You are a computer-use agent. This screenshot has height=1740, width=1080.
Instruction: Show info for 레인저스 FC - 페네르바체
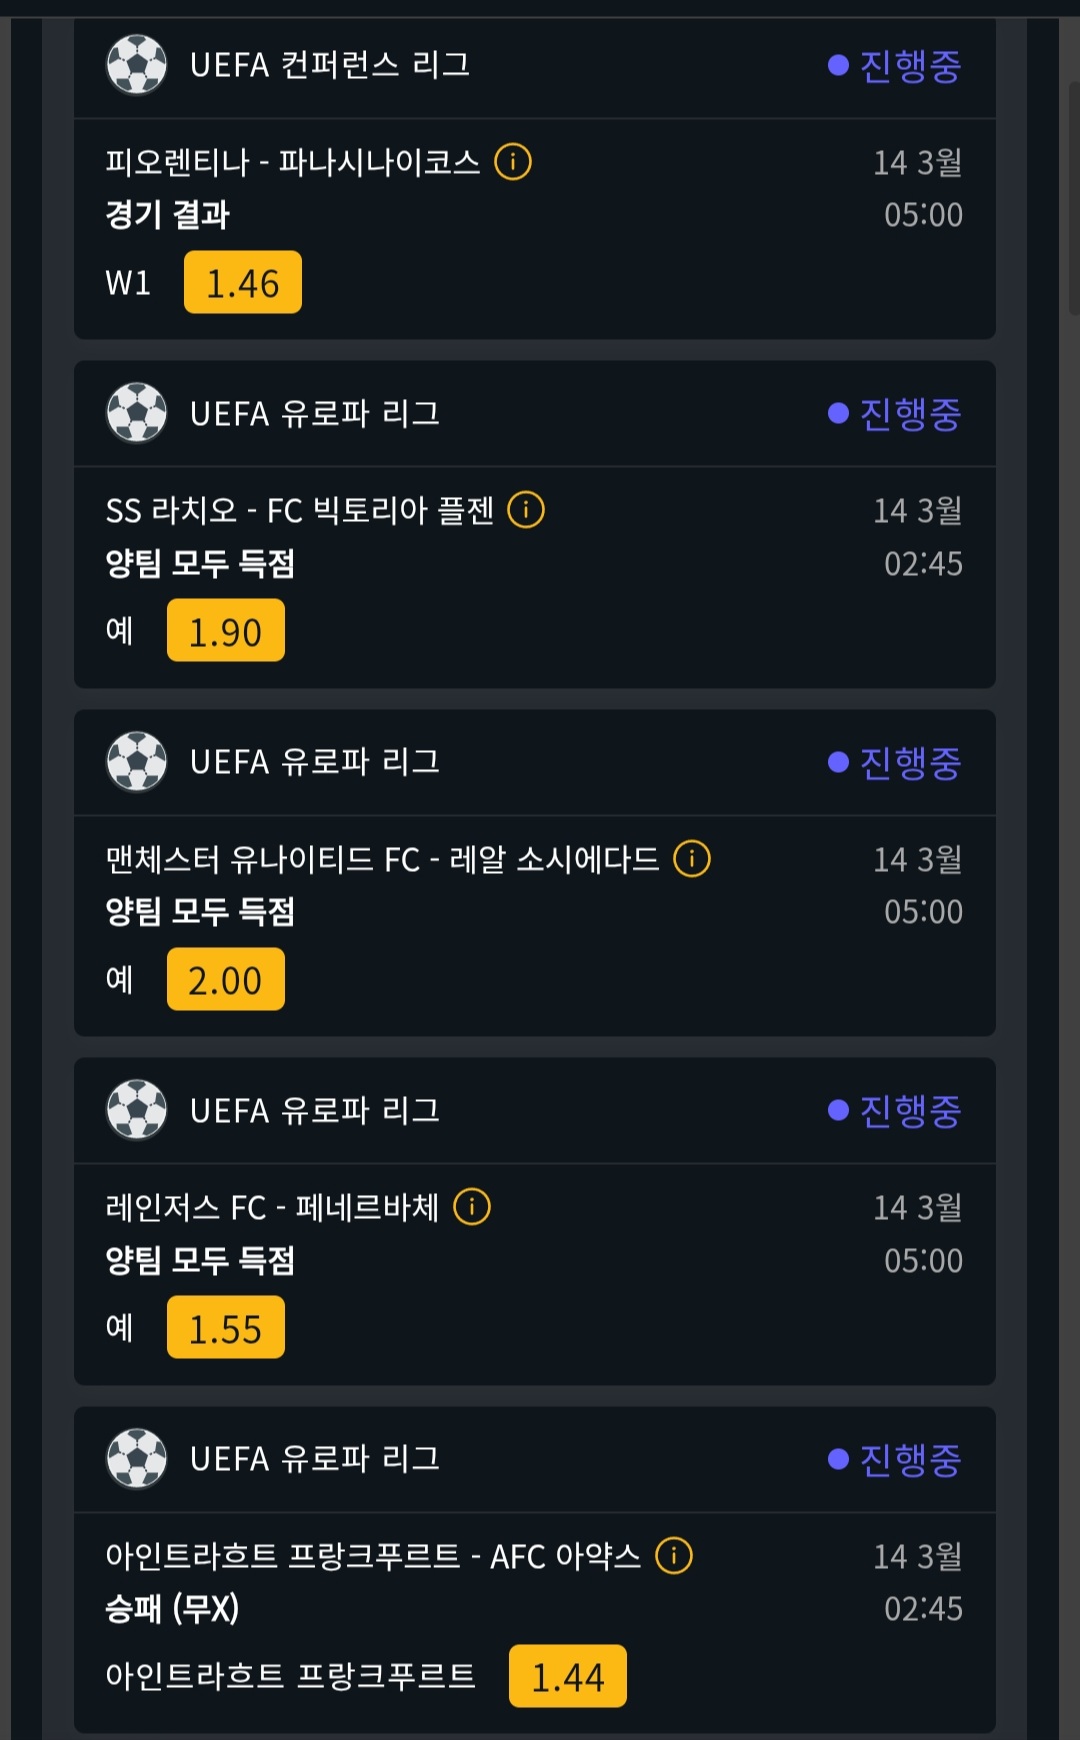[472, 1207]
